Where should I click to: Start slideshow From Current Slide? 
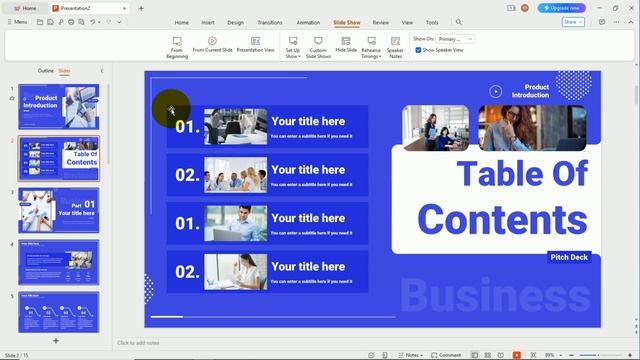212,44
